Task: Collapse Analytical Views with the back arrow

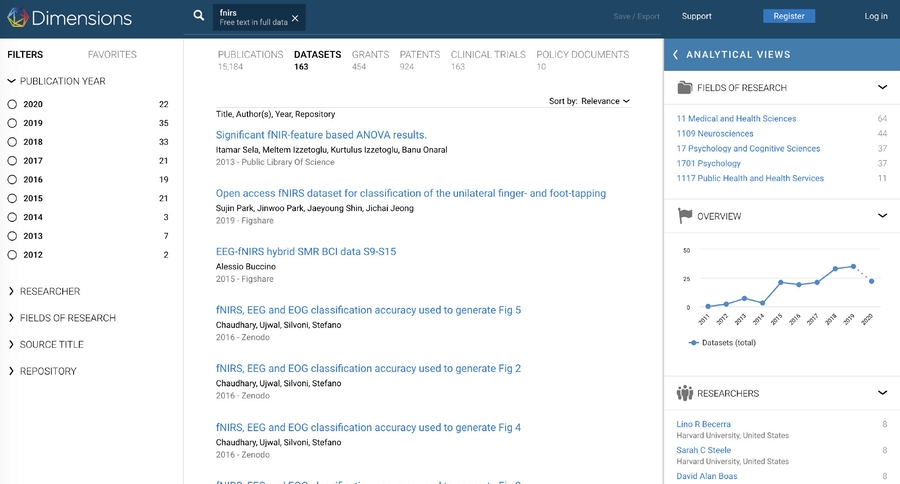Action: click(x=676, y=55)
